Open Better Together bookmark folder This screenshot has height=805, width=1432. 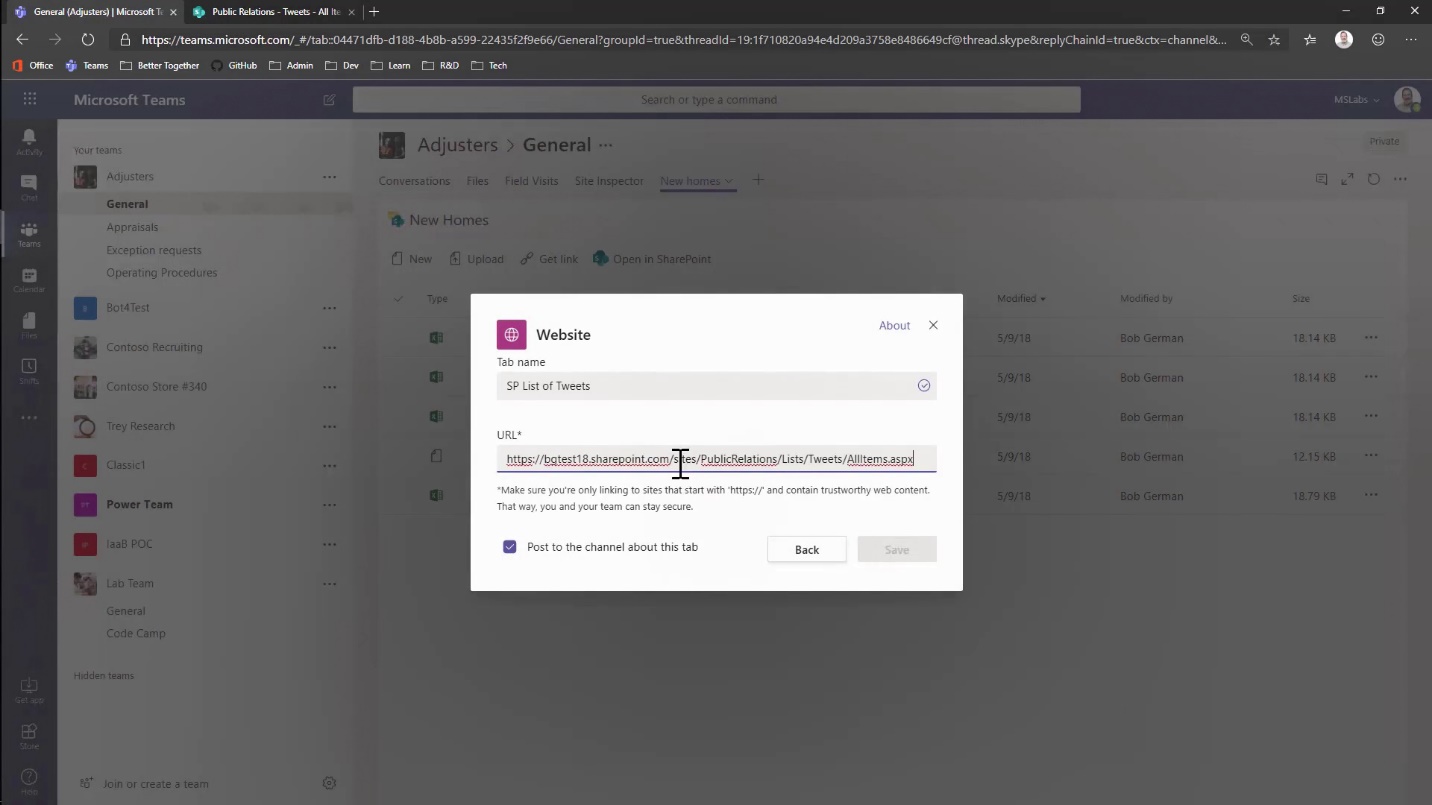pyautogui.click(x=159, y=65)
